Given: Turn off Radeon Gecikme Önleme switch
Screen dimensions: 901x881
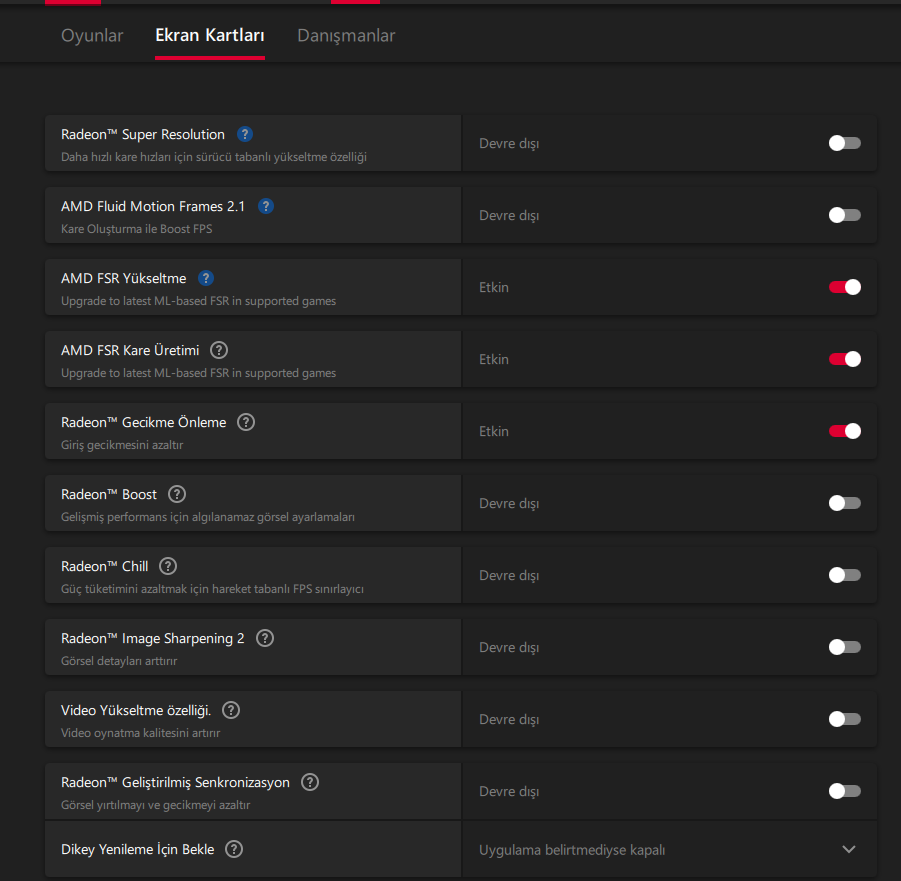Looking at the screenshot, I should pyautogui.click(x=845, y=431).
